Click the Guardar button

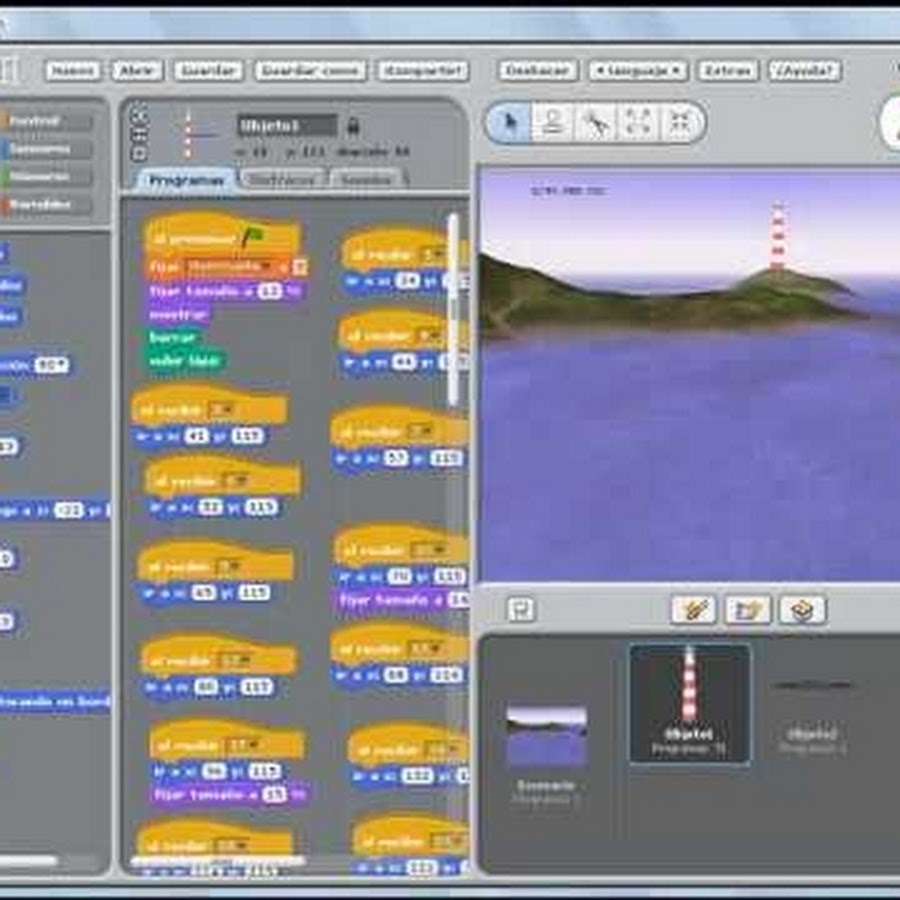coord(208,71)
